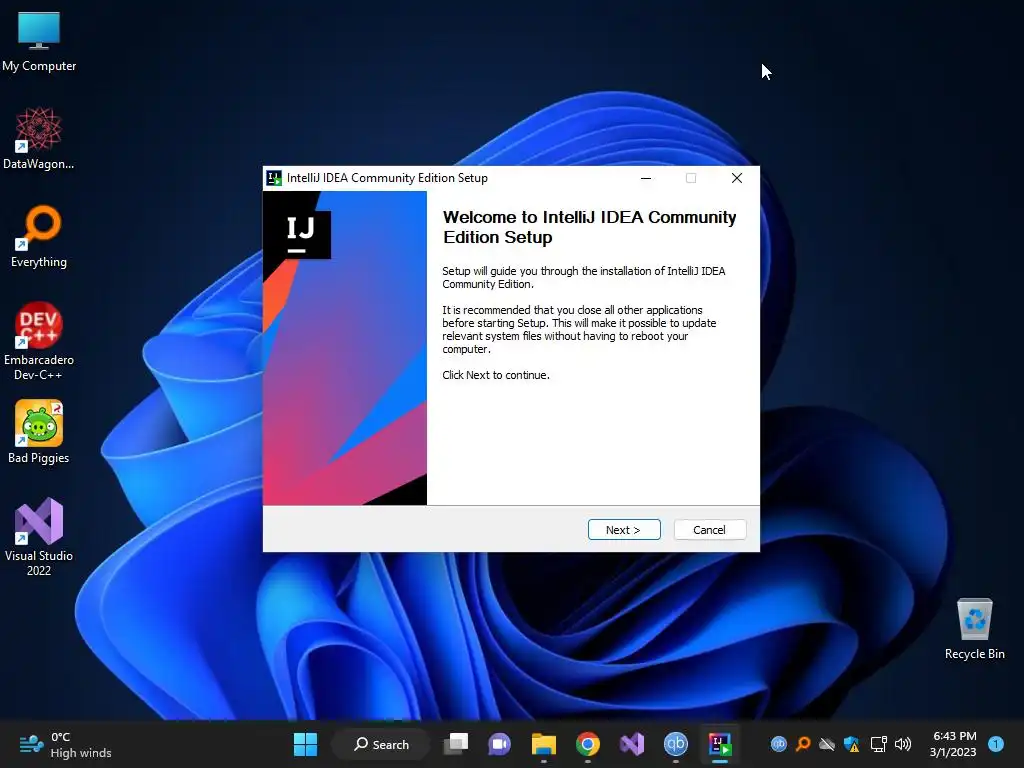
Task: Open qBittorrent from the taskbar
Action: (x=675, y=744)
